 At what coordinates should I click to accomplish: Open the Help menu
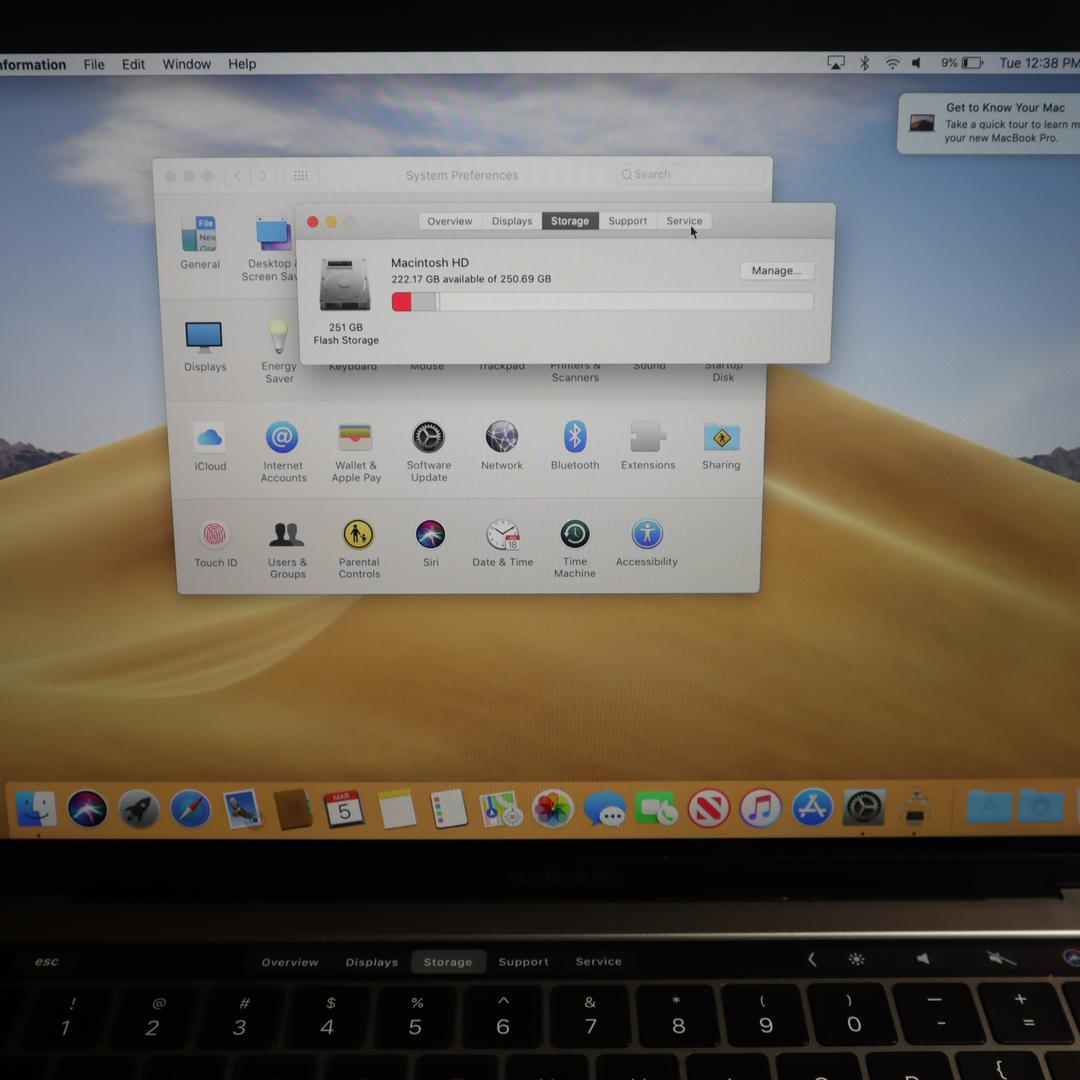coord(242,64)
